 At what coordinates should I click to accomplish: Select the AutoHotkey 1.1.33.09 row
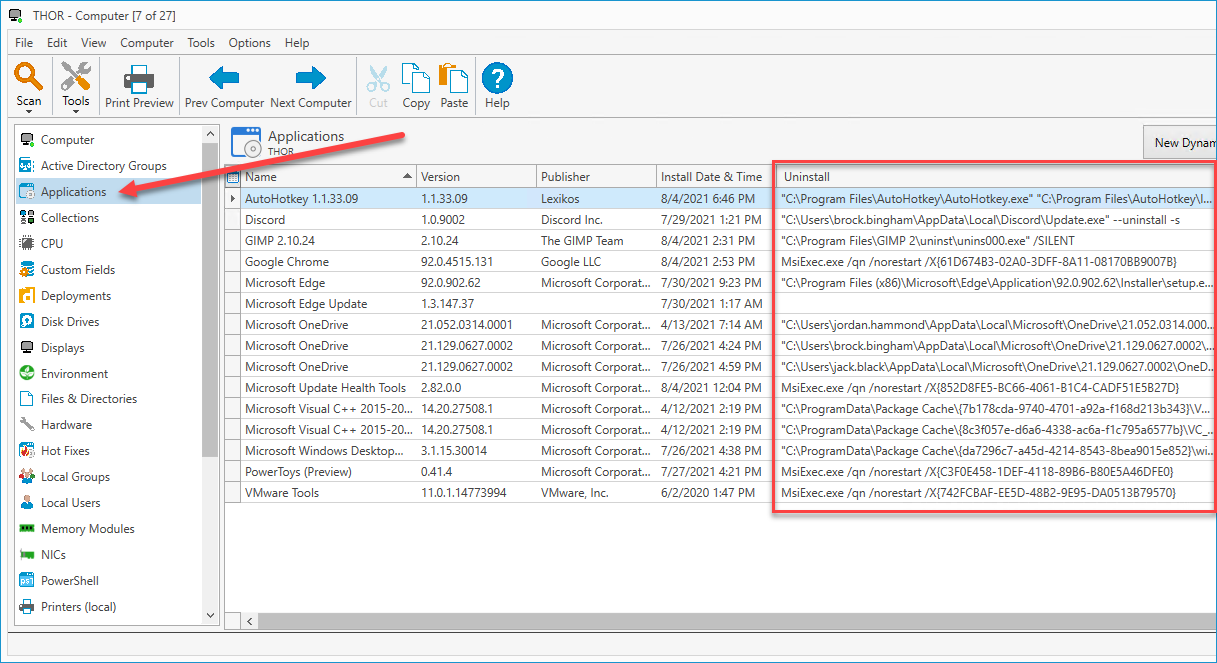pos(721,199)
